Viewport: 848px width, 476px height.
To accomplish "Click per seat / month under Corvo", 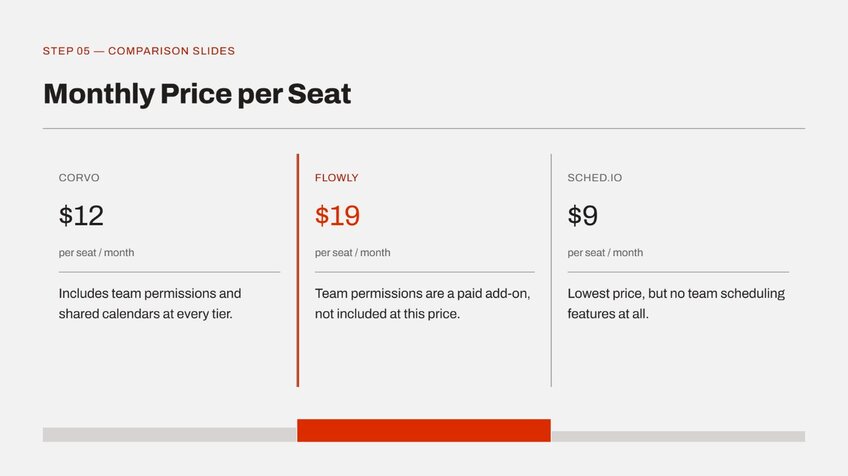I will (x=96, y=253).
